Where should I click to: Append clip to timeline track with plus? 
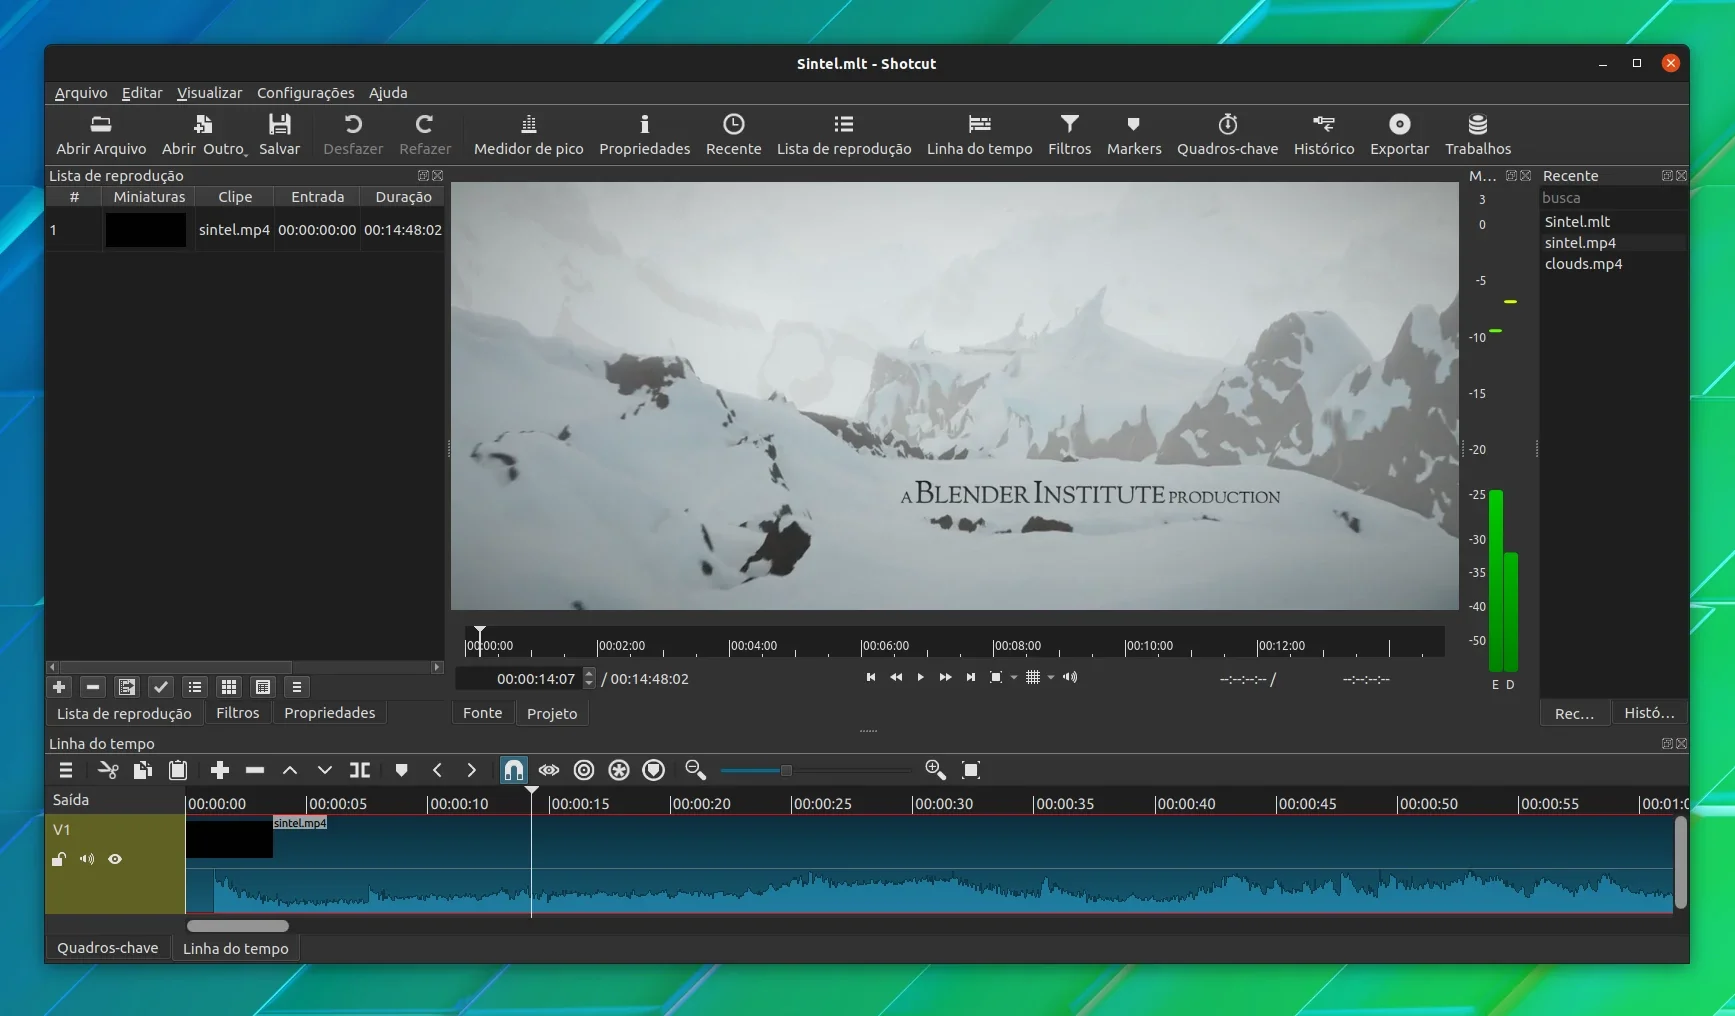point(220,770)
